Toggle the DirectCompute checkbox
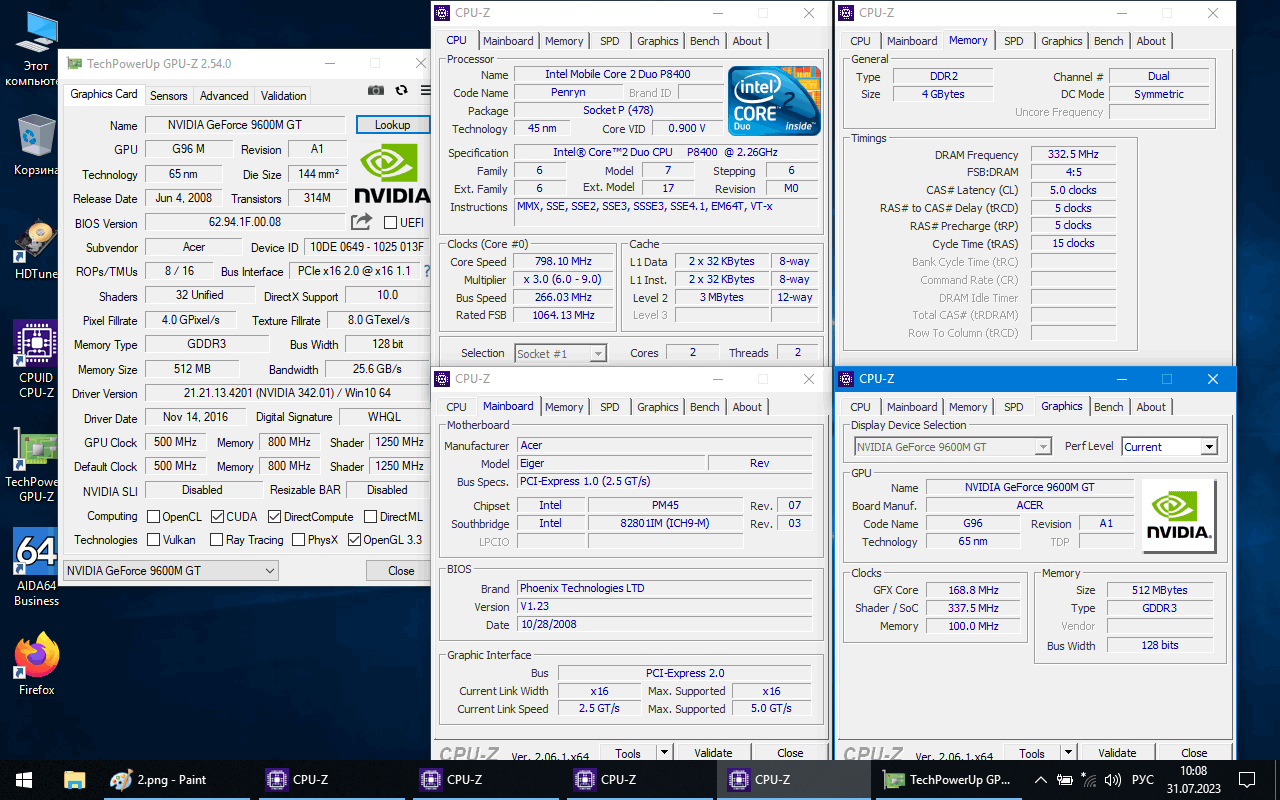This screenshot has width=1280, height=800. (275, 517)
